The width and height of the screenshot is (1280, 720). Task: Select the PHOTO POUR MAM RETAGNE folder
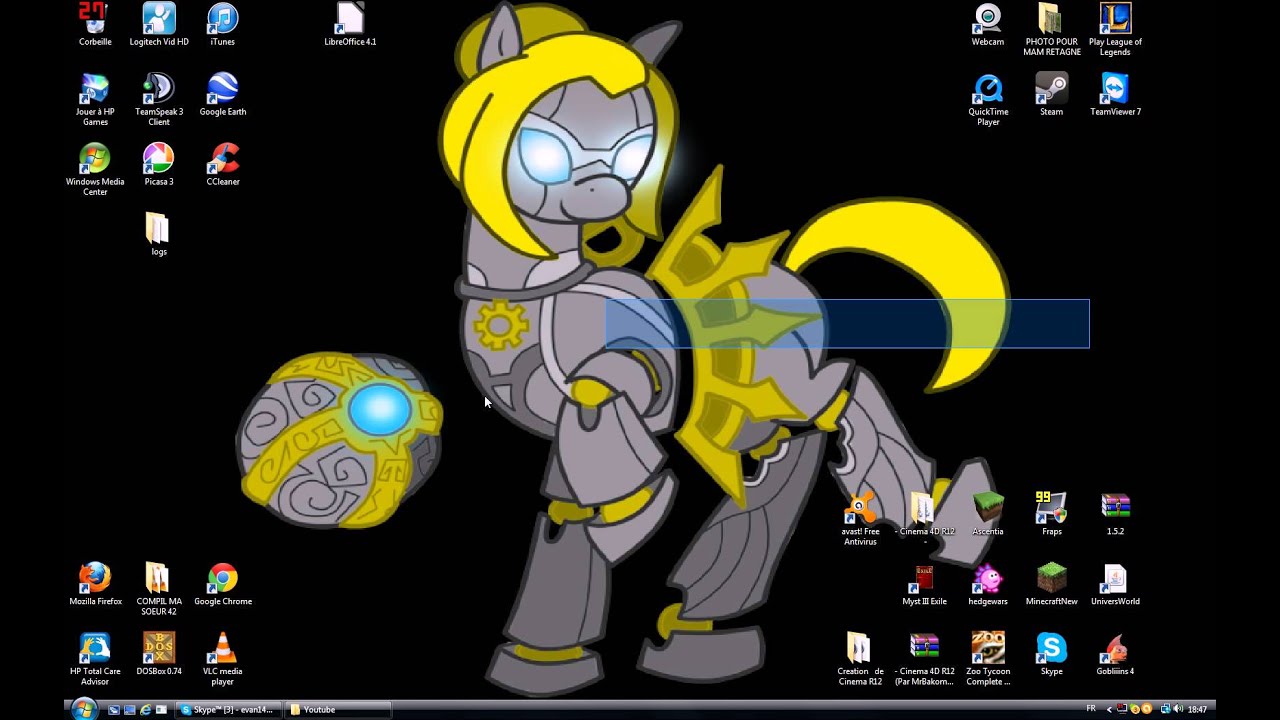pos(1051,30)
